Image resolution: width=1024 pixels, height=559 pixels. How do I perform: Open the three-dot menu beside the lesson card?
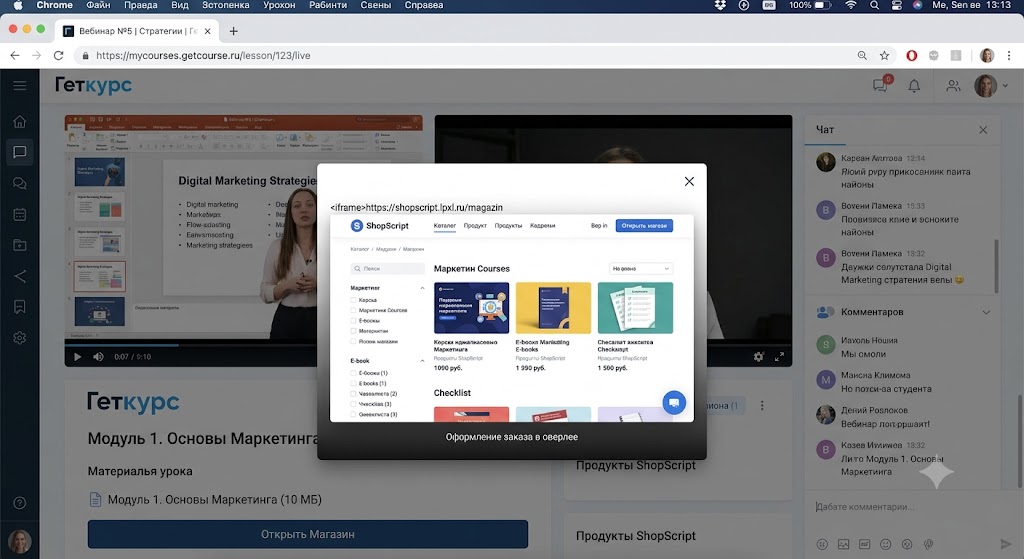(761, 406)
